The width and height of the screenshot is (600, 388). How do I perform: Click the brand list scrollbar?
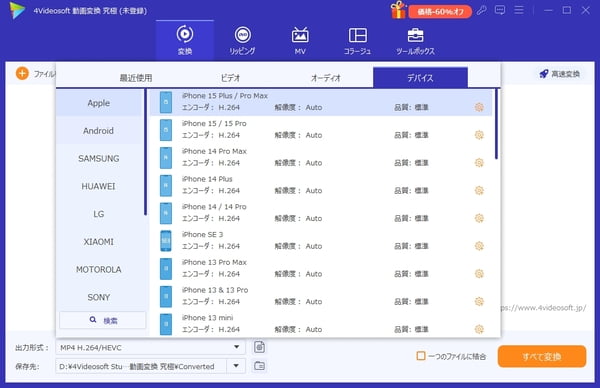coord(145,152)
